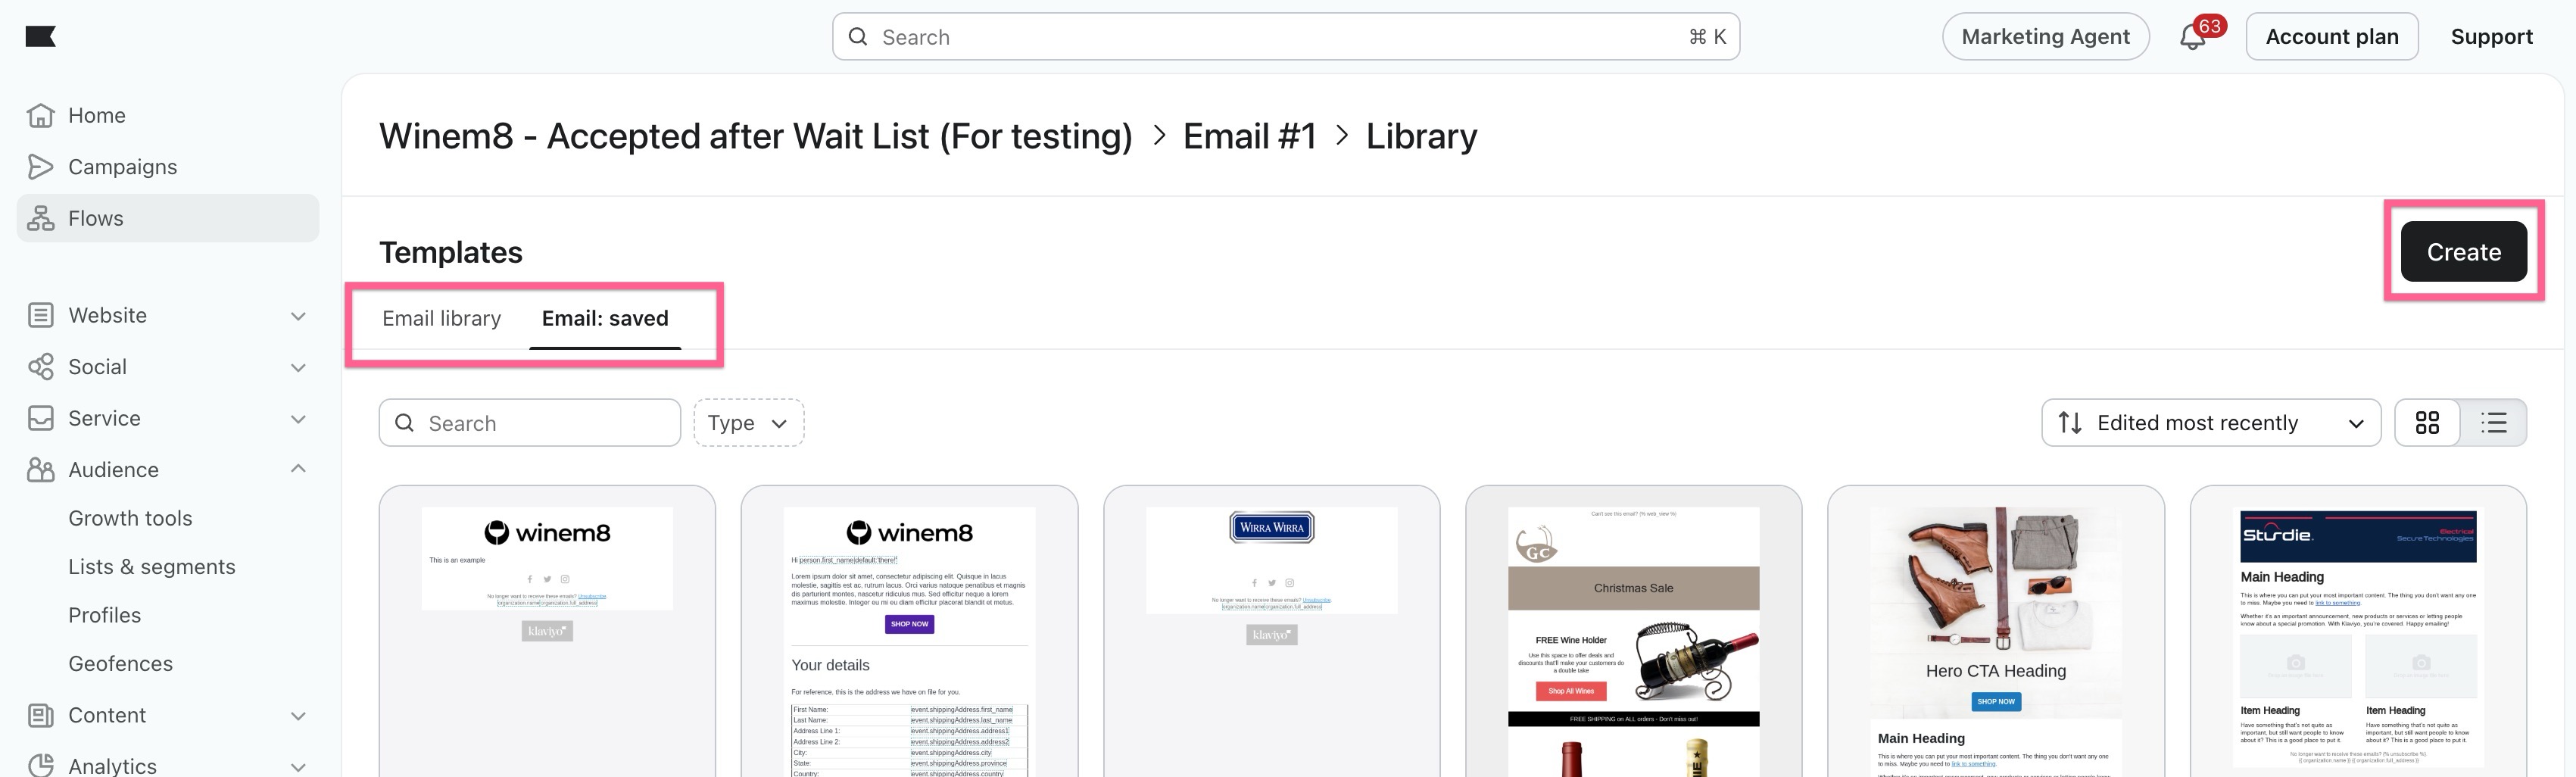Expand the Service menu chevron
This screenshot has height=777, width=2576.
(x=298, y=419)
